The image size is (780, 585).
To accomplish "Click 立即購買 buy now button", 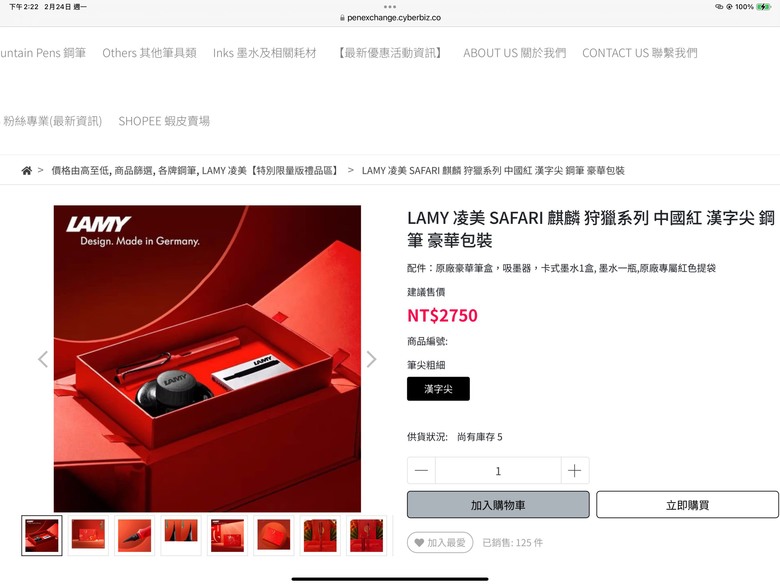I will tap(687, 505).
